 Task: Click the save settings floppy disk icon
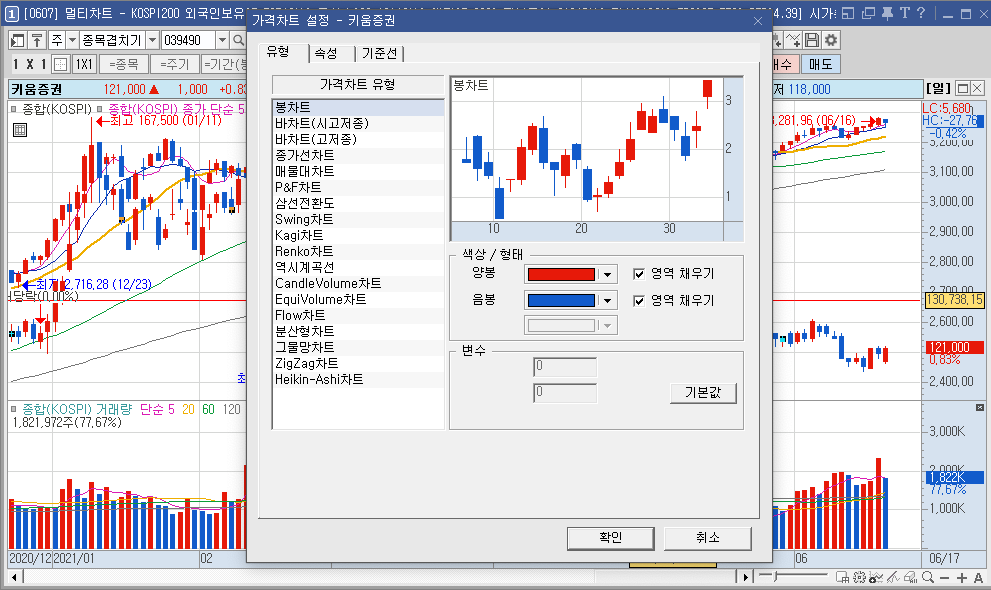pos(812,40)
